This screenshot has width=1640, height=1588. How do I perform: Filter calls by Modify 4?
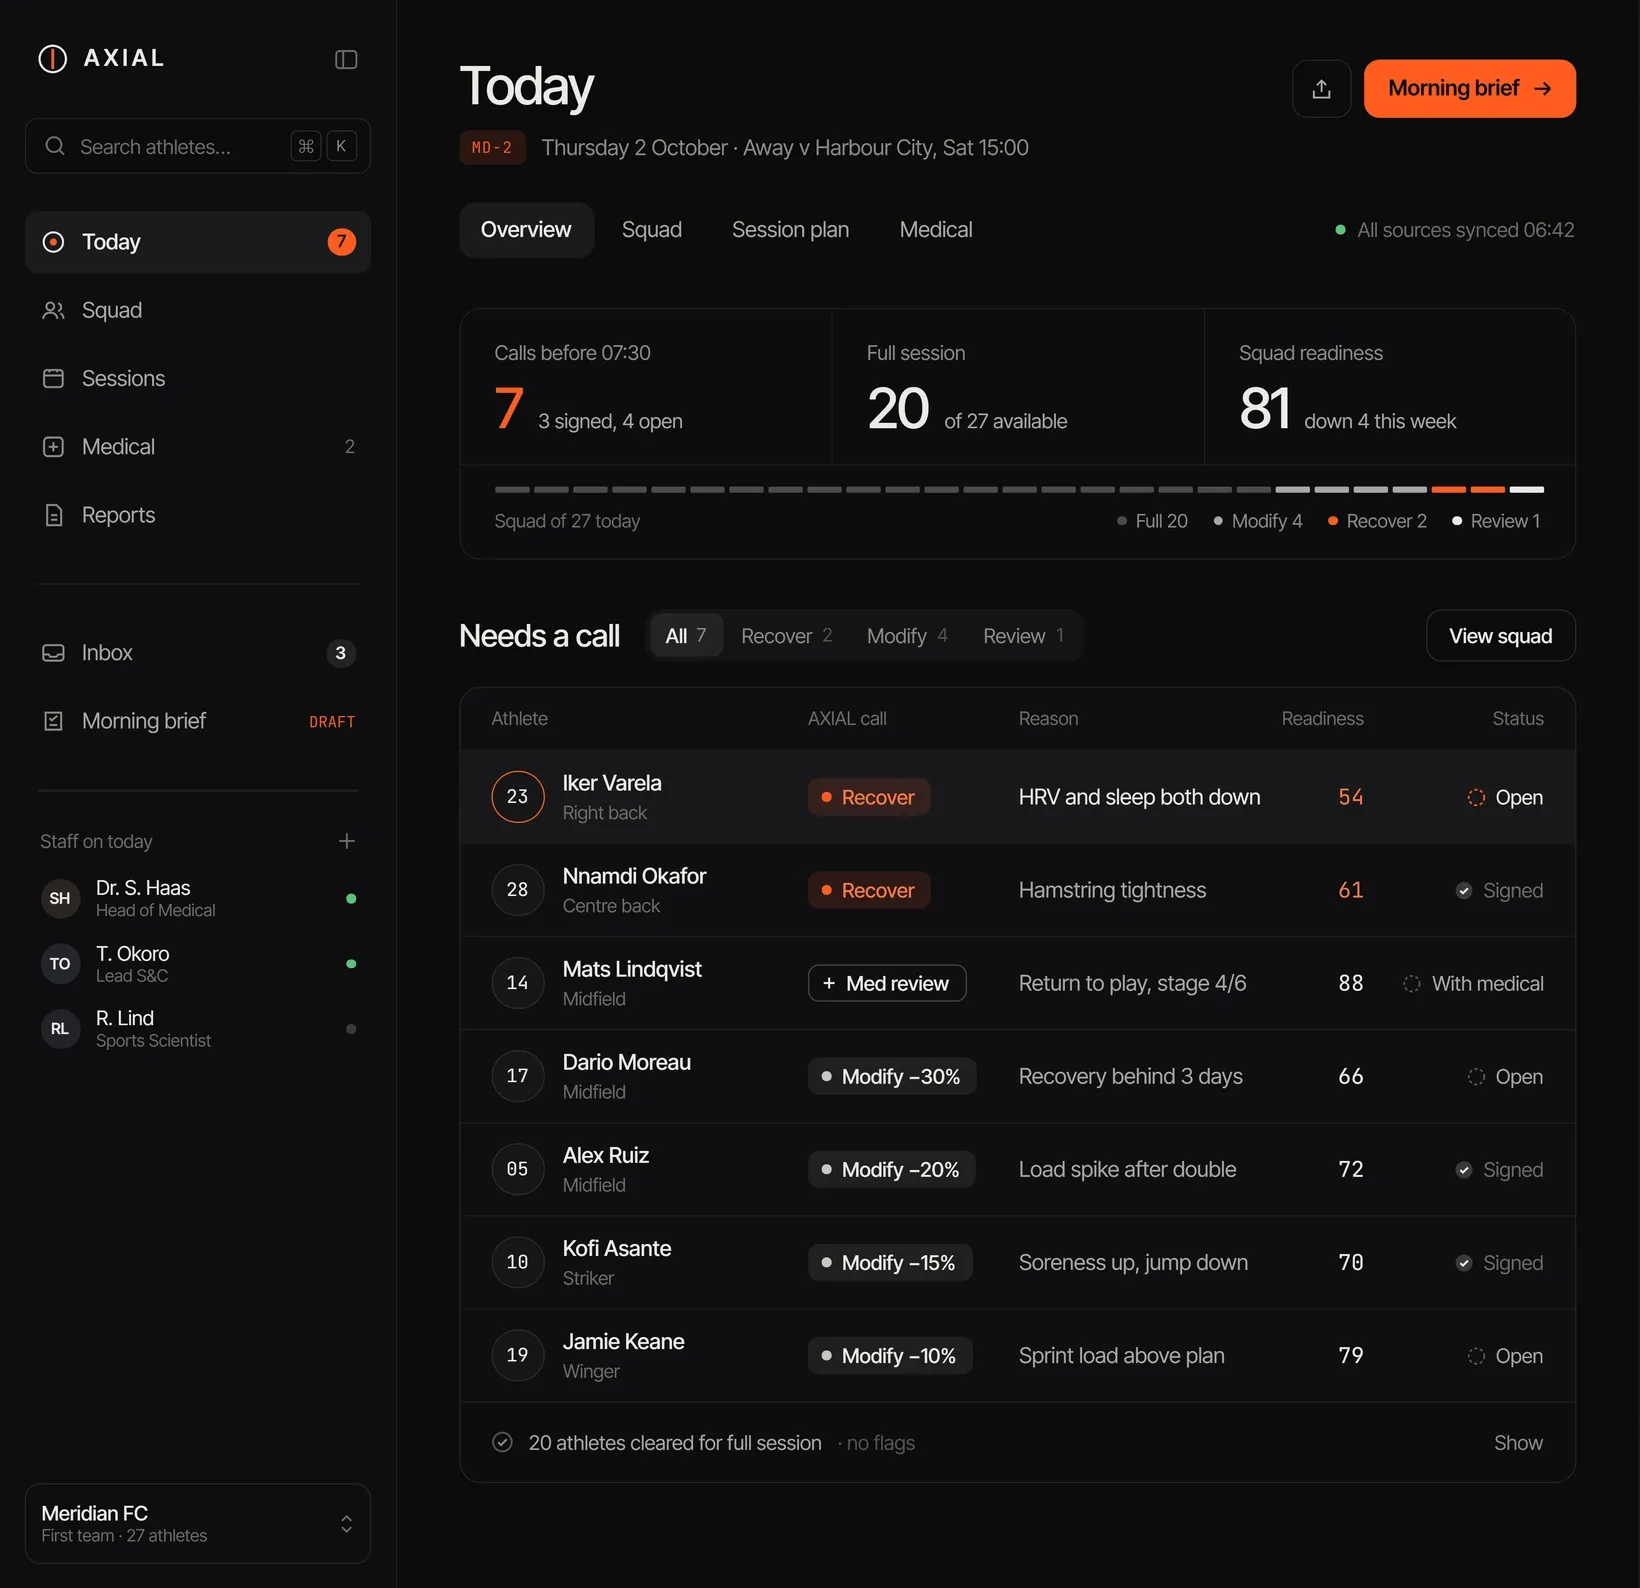907,636
